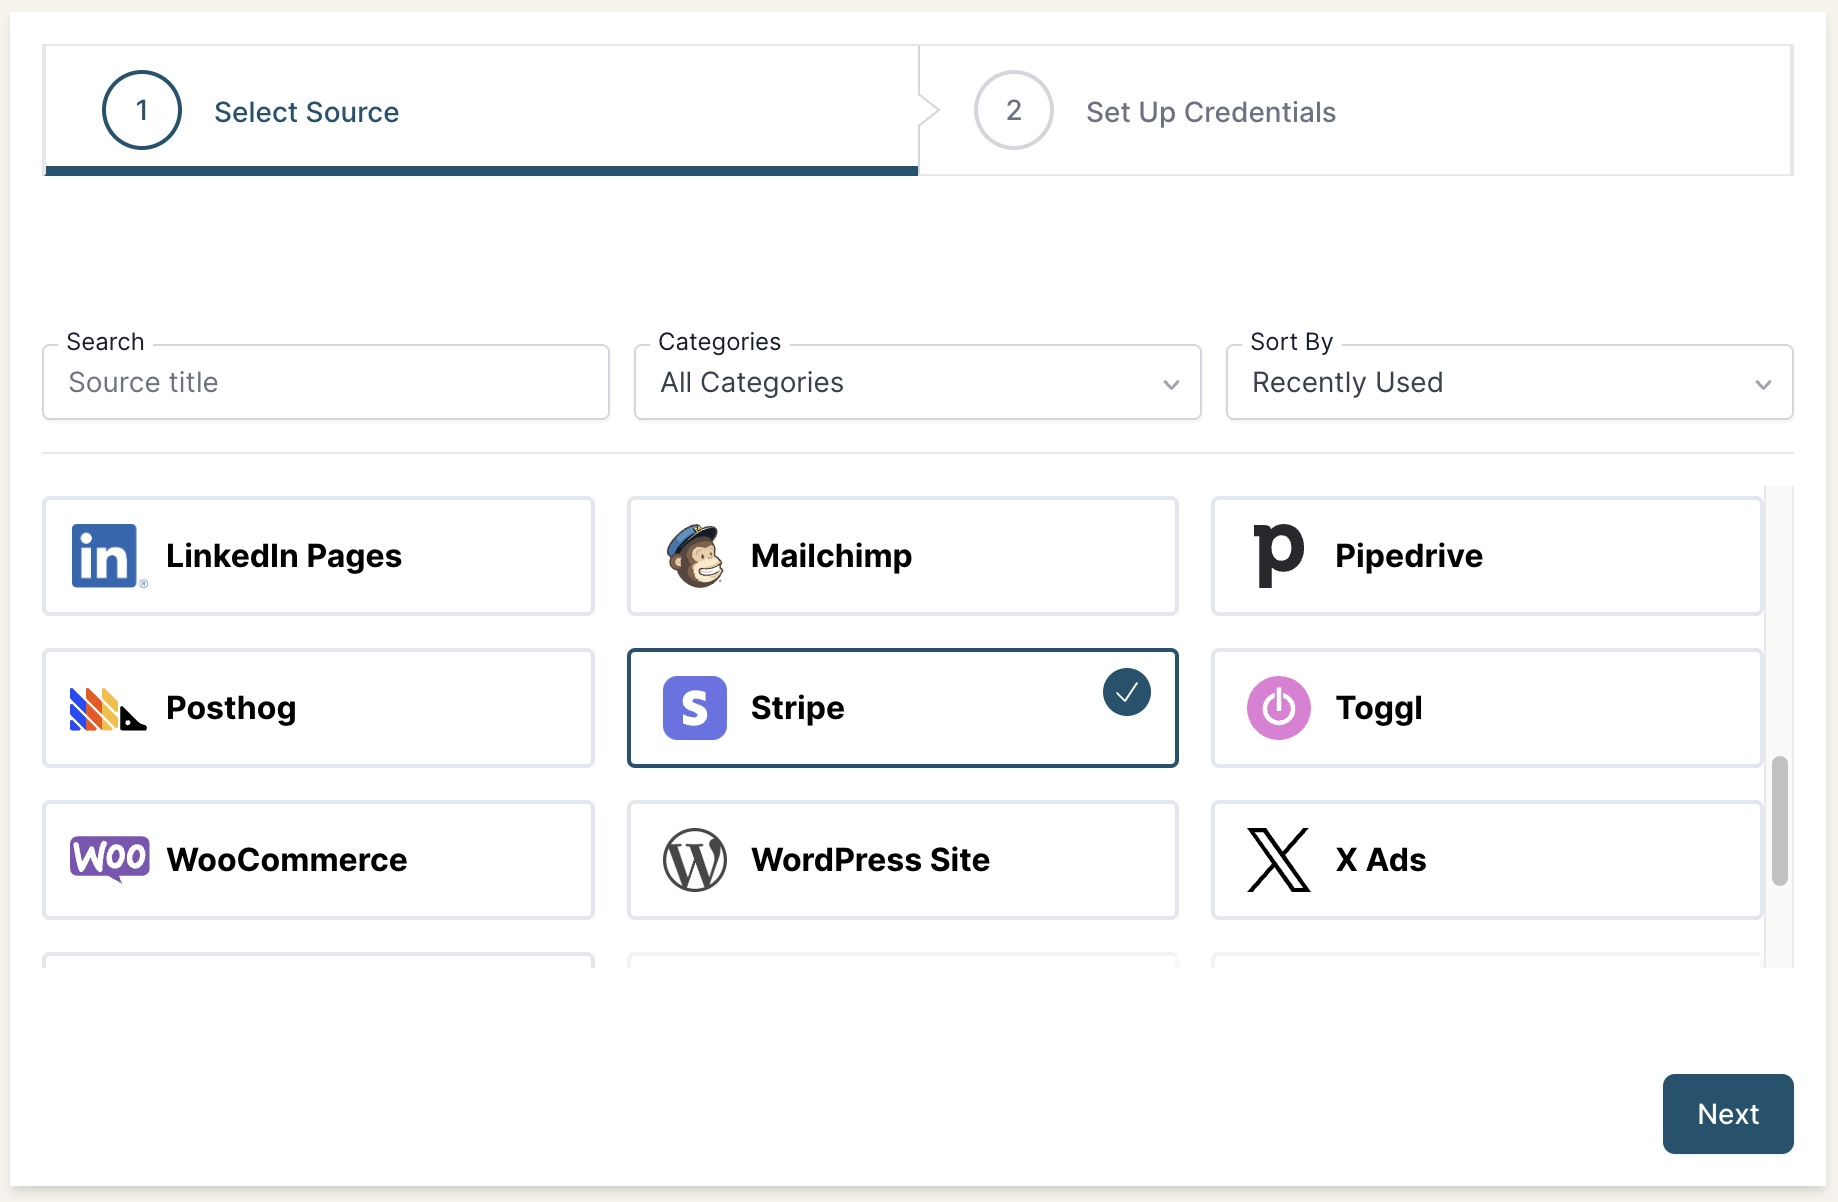Select the WooCommerce logo icon
This screenshot has width=1838, height=1202.
pyautogui.click(x=108, y=858)
